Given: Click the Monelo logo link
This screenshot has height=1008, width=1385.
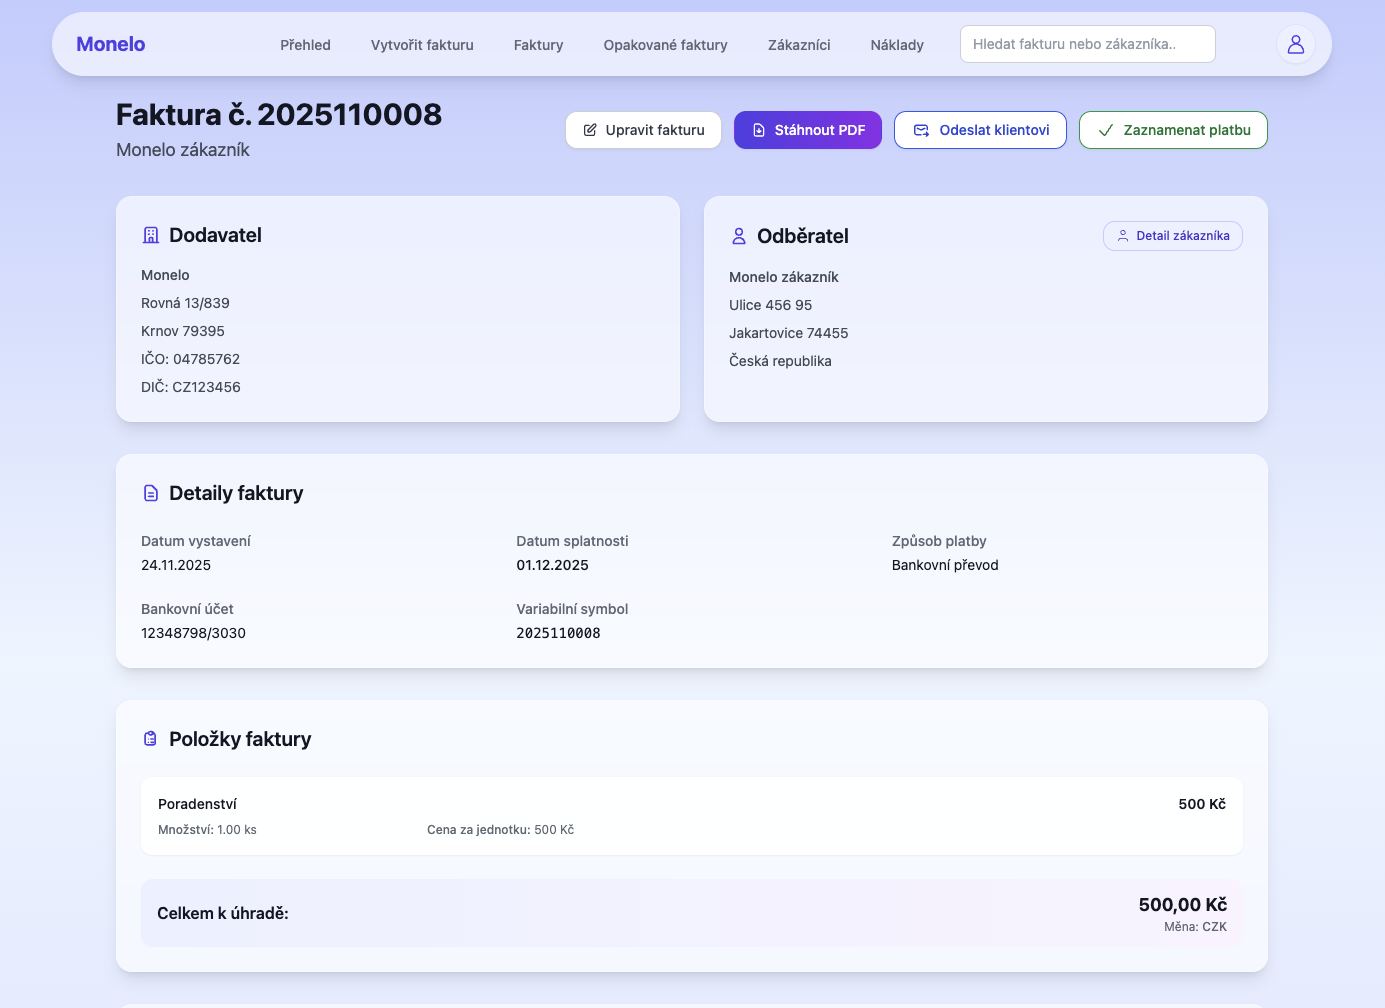Looking at the screenshot, I should pyautogui.click(x=111, y=44).
